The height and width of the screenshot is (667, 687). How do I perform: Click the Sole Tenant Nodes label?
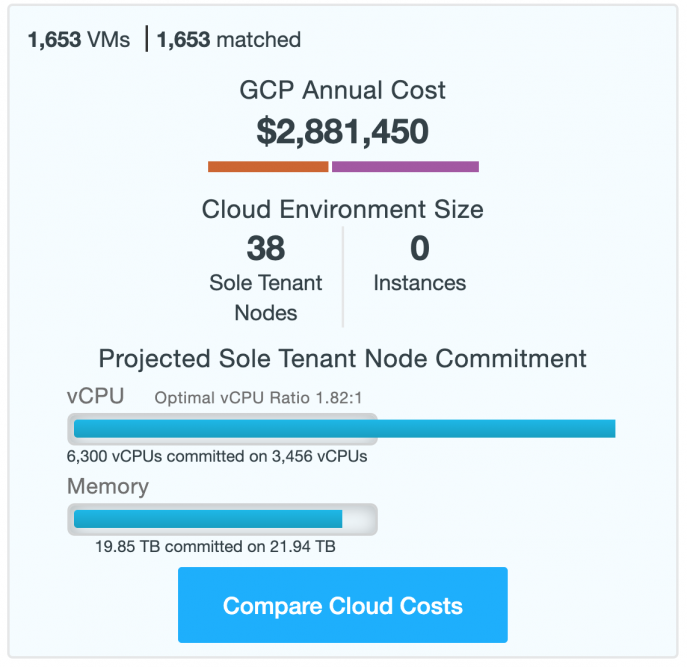(265, 298)
